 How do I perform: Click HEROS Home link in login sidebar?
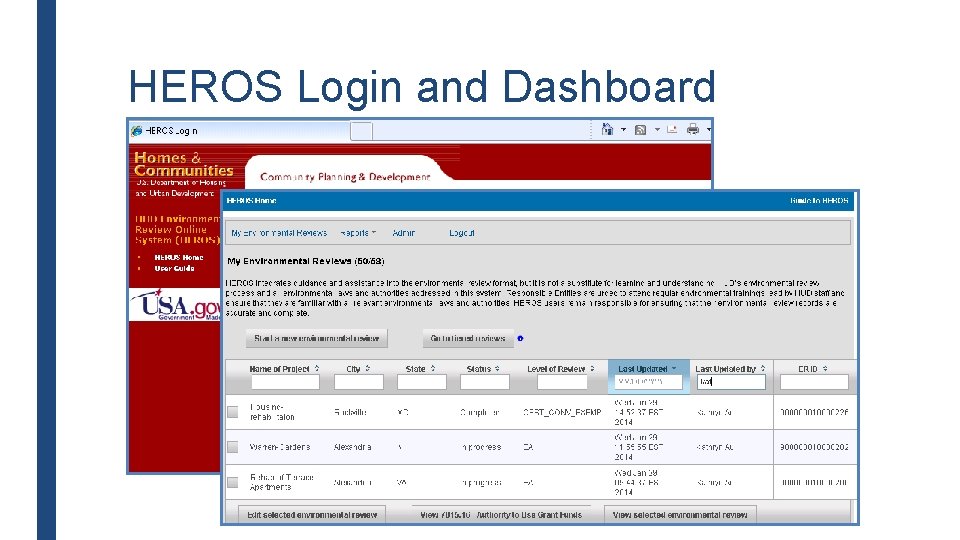point(178,257)
